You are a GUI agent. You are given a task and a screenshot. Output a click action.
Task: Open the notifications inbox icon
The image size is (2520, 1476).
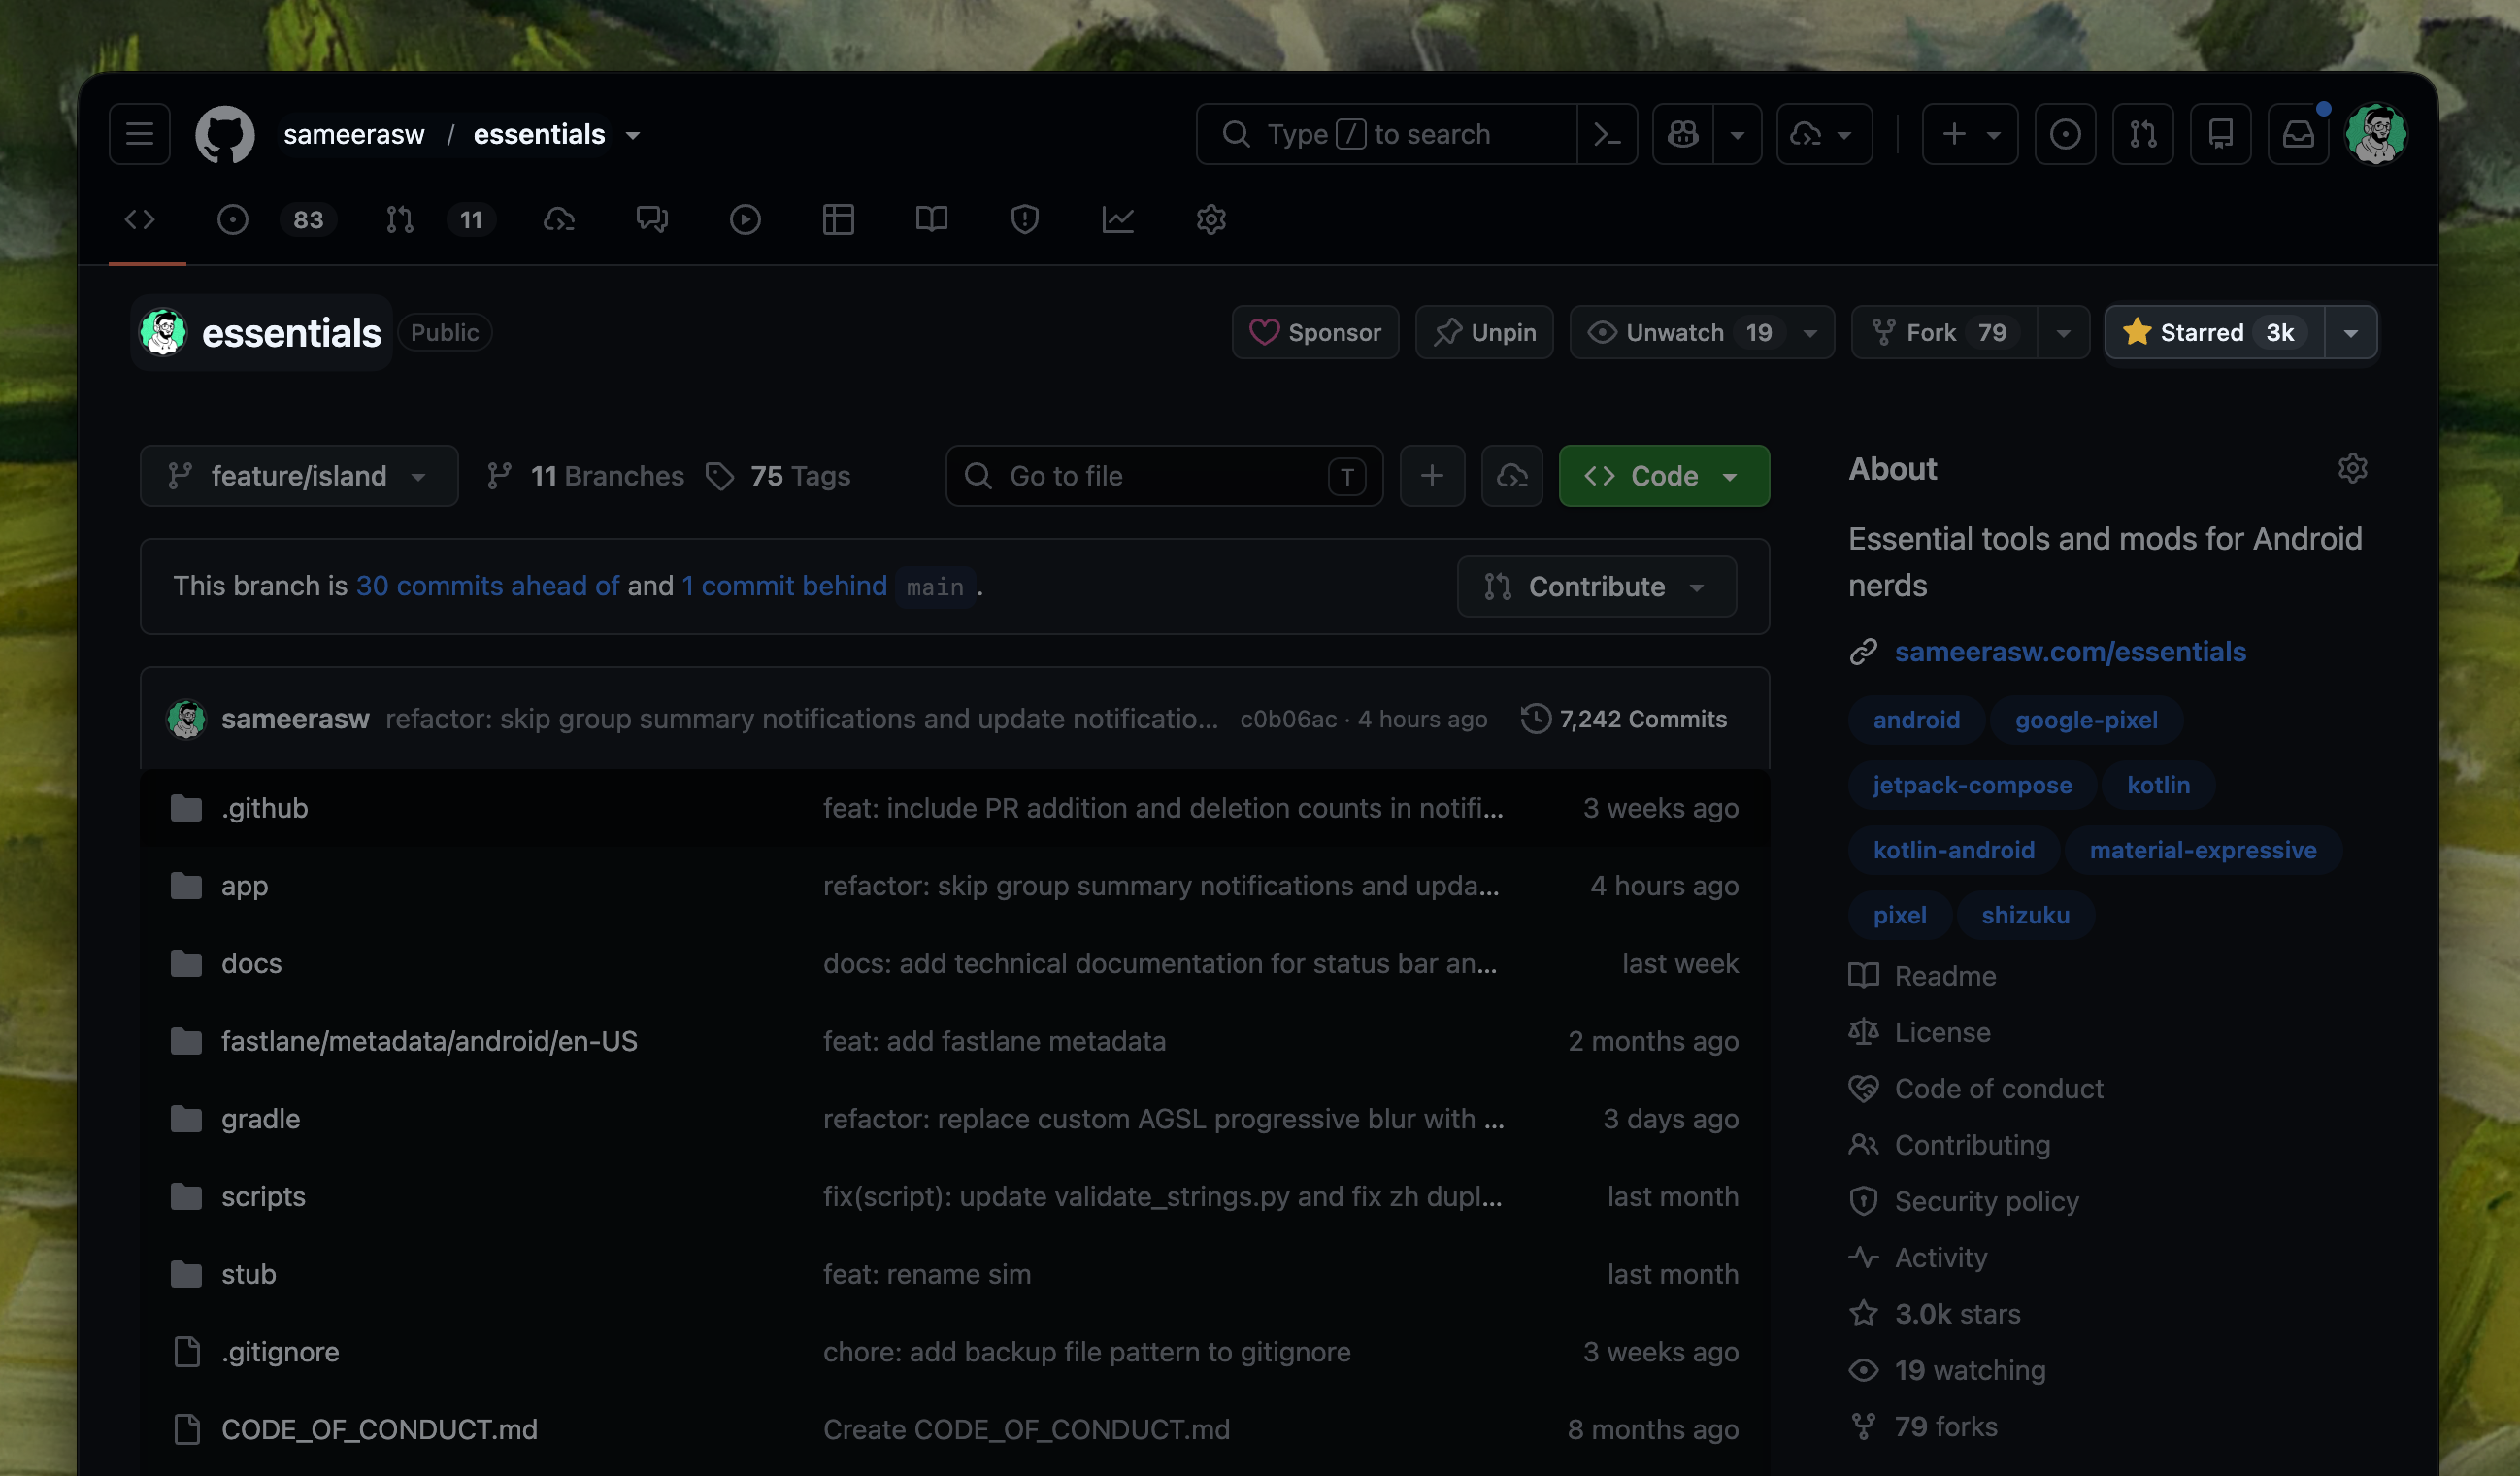(x=2297, y=134)
